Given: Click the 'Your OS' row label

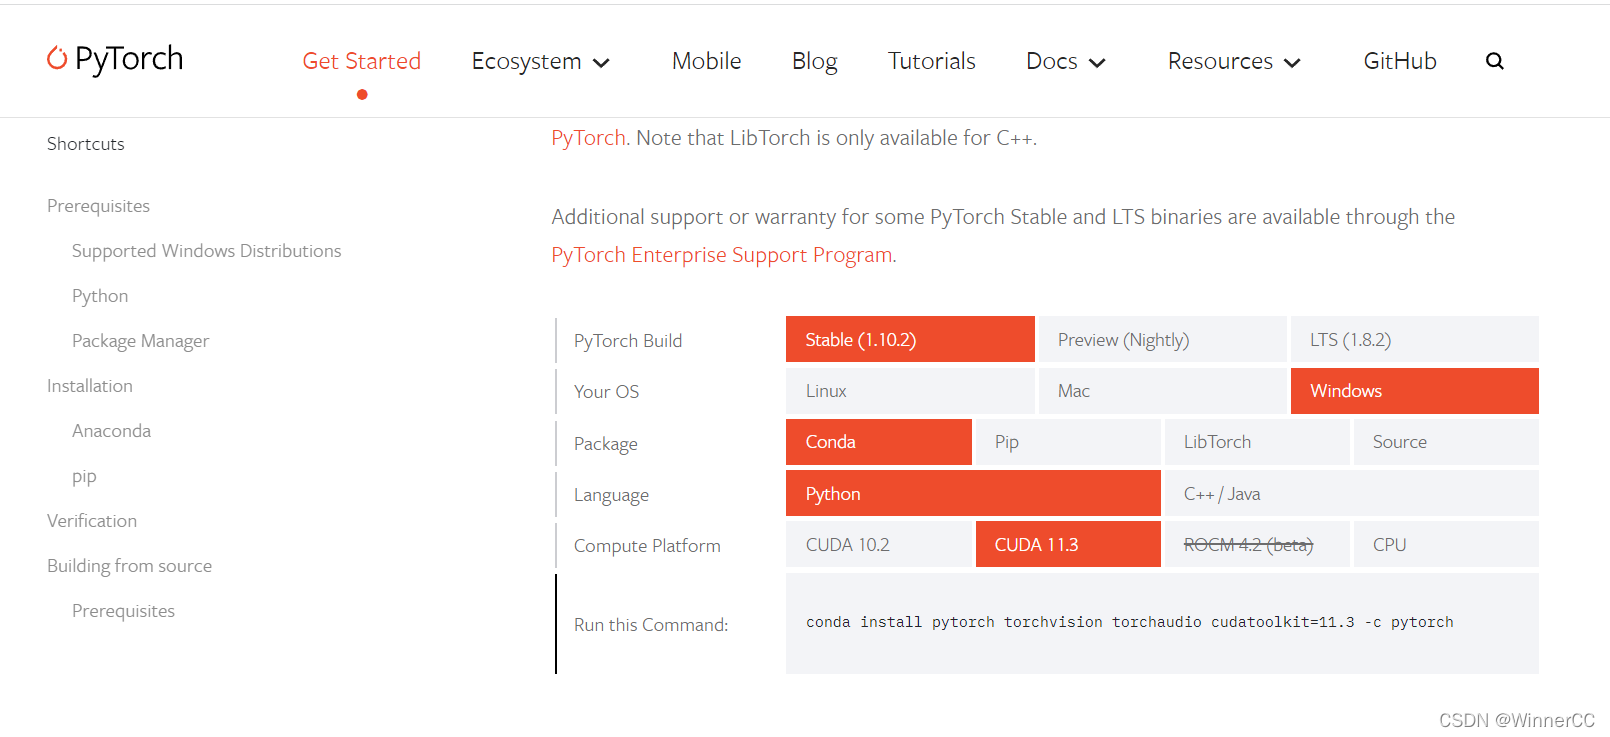Looking at the screenshot, I should [606, 392].
